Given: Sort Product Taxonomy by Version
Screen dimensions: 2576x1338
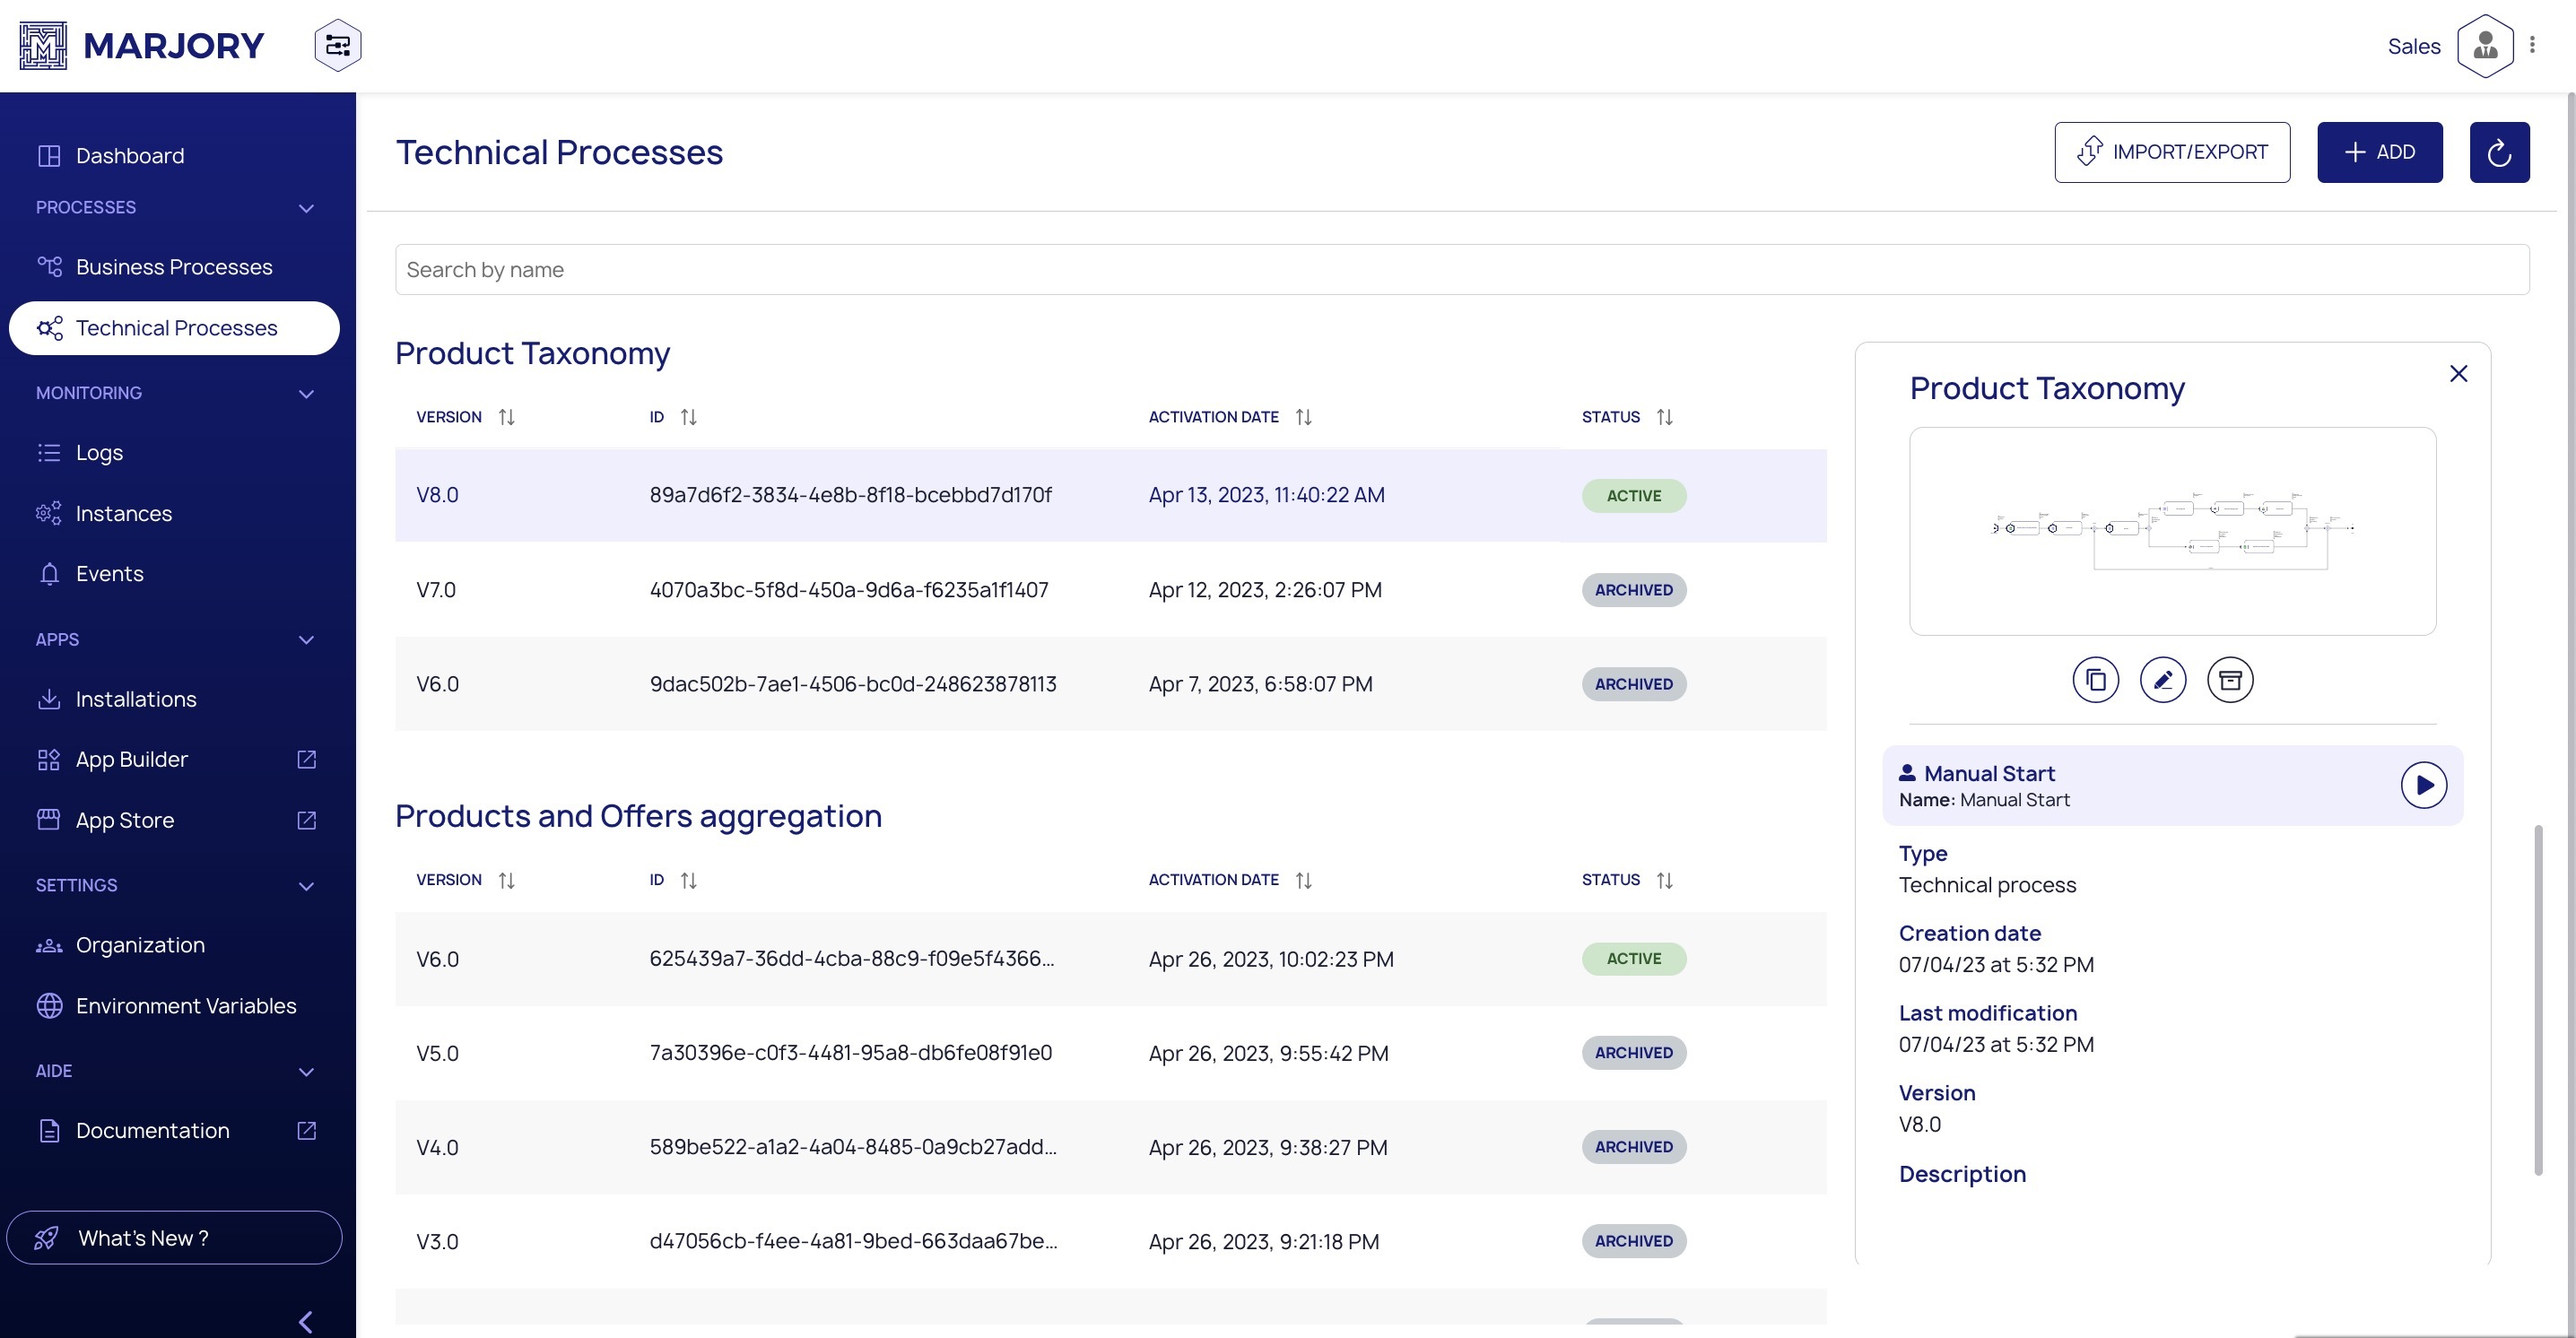Looking at the screenshot, I should pos(506,417).
